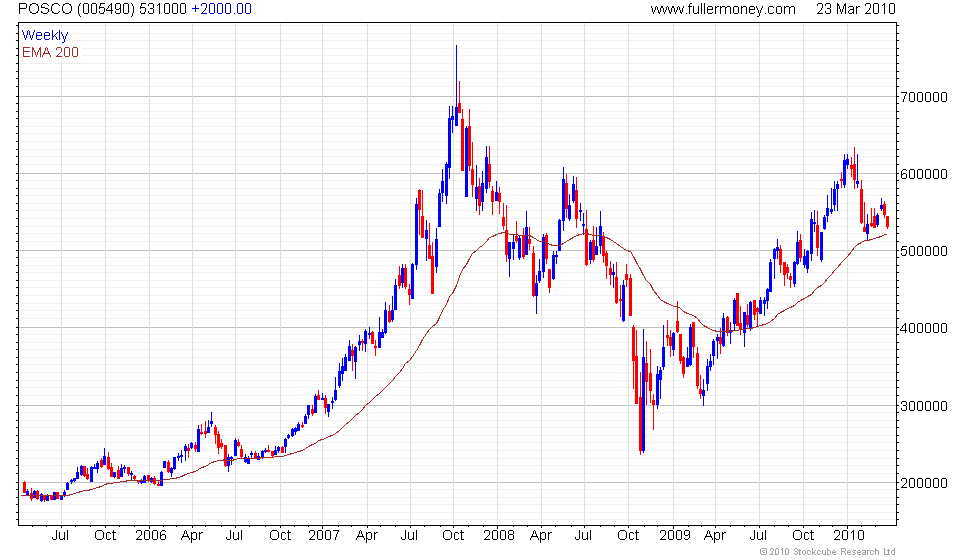Image resolution: width=980 pixels, height=560 pixels.
Task: Click the +2000.00 price change
Action: [x=221, y=9]
